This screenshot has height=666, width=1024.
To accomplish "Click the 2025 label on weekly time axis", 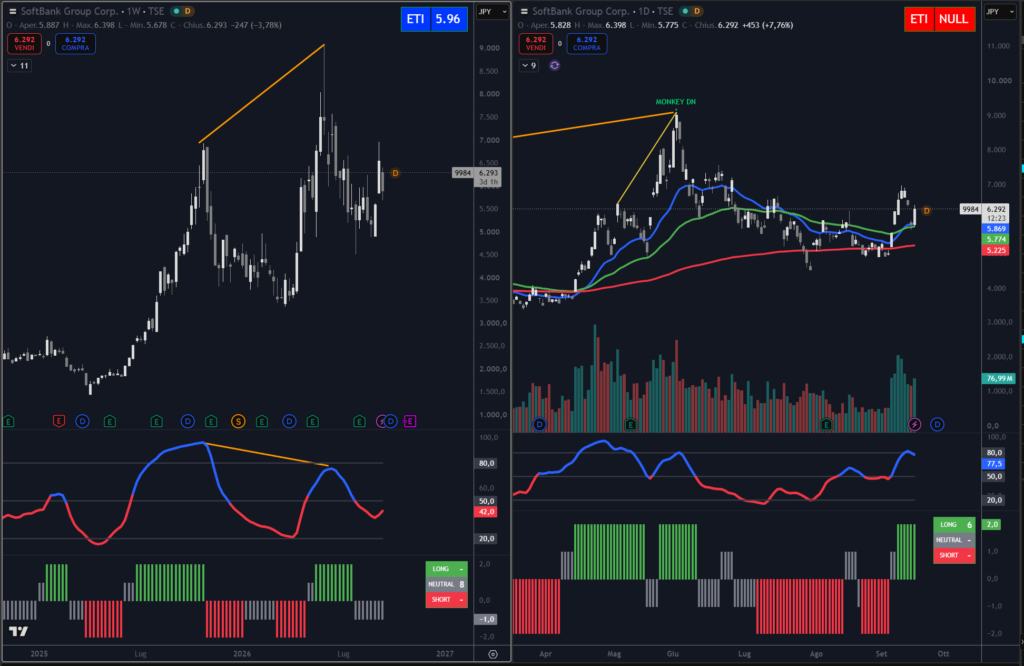I will tap(39, 654).
